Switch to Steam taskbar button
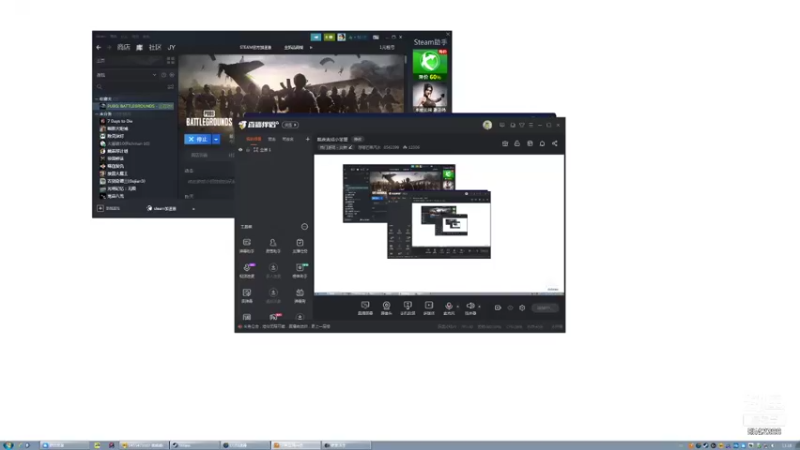The height and width of the screenshot is (450, 800). click(194, 445)
